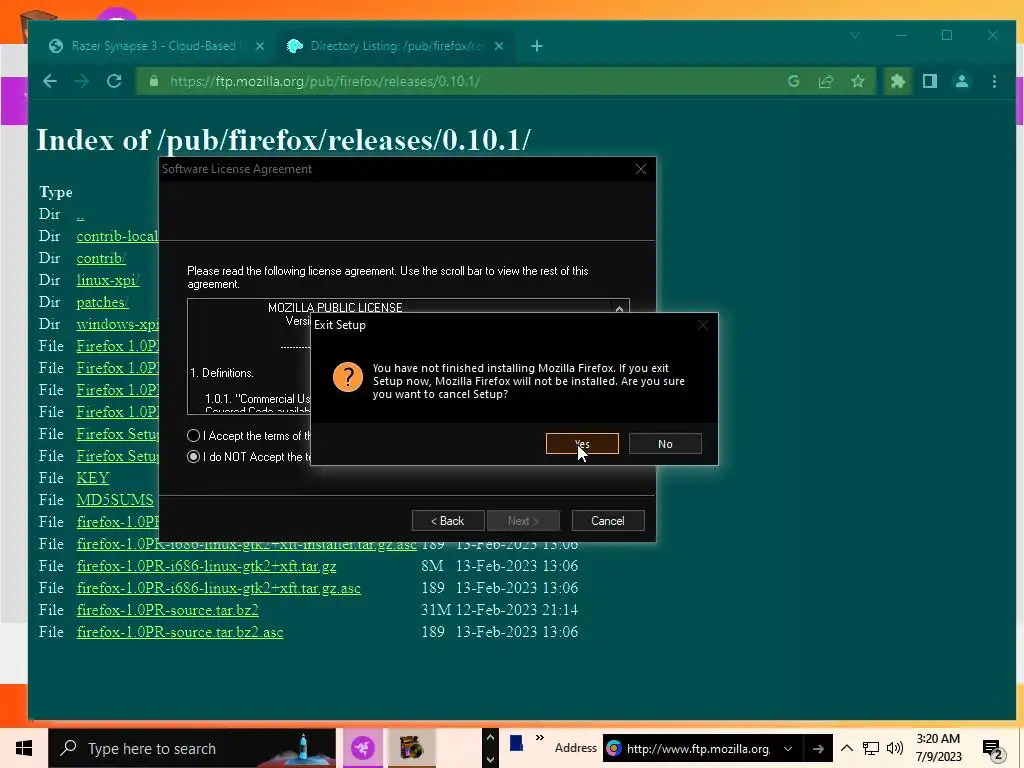Click the taskbar toolbar up arrow
This screenshot has height=768, width=1024.
(x=490, y=737)
